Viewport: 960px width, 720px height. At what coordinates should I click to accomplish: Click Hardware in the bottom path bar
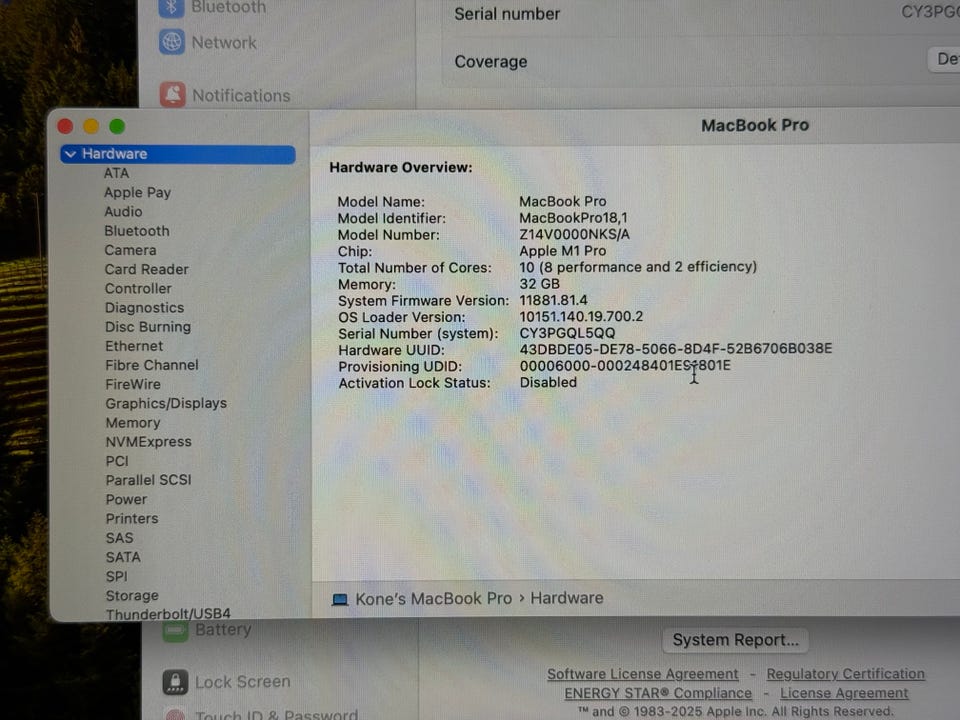[566, 598]
